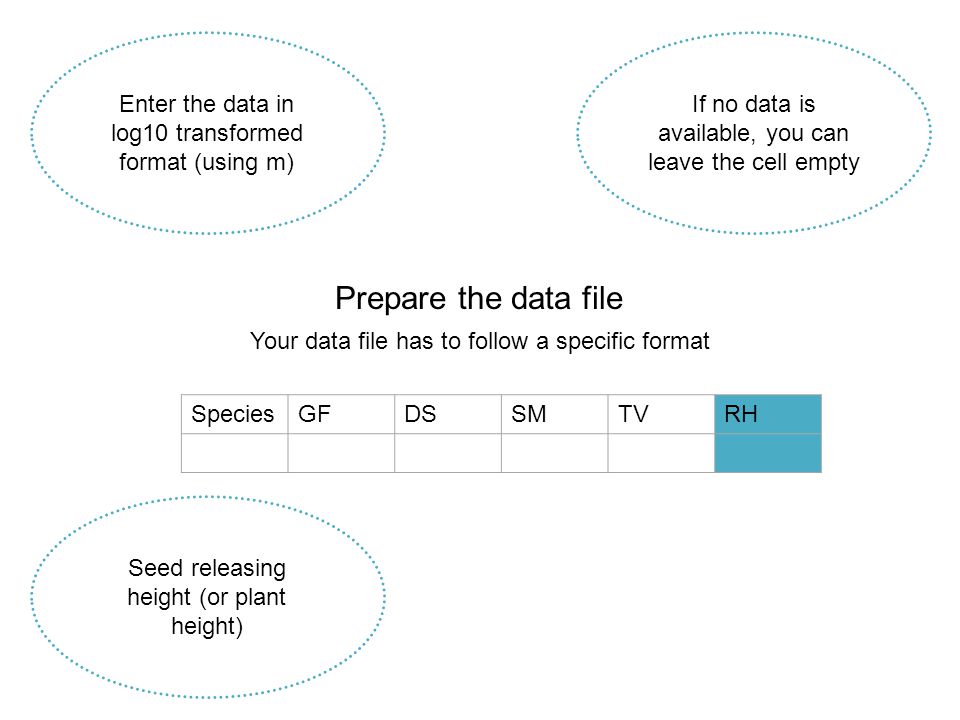This screenshot has height=720, width=960.
Task: Click empty cell below DS
Action: pos(448,453)
